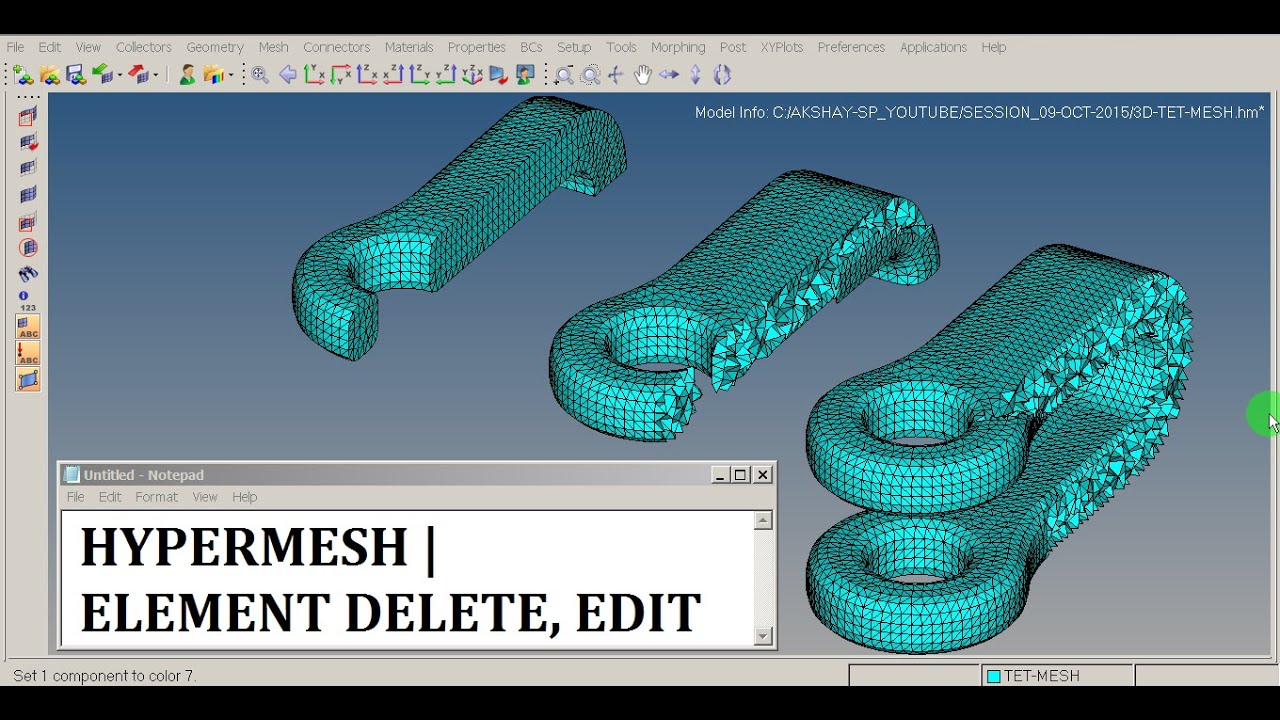The width and height of the screenshot is (1280, 720).
Task: Click the circle zoom icon
Action: 590,75
